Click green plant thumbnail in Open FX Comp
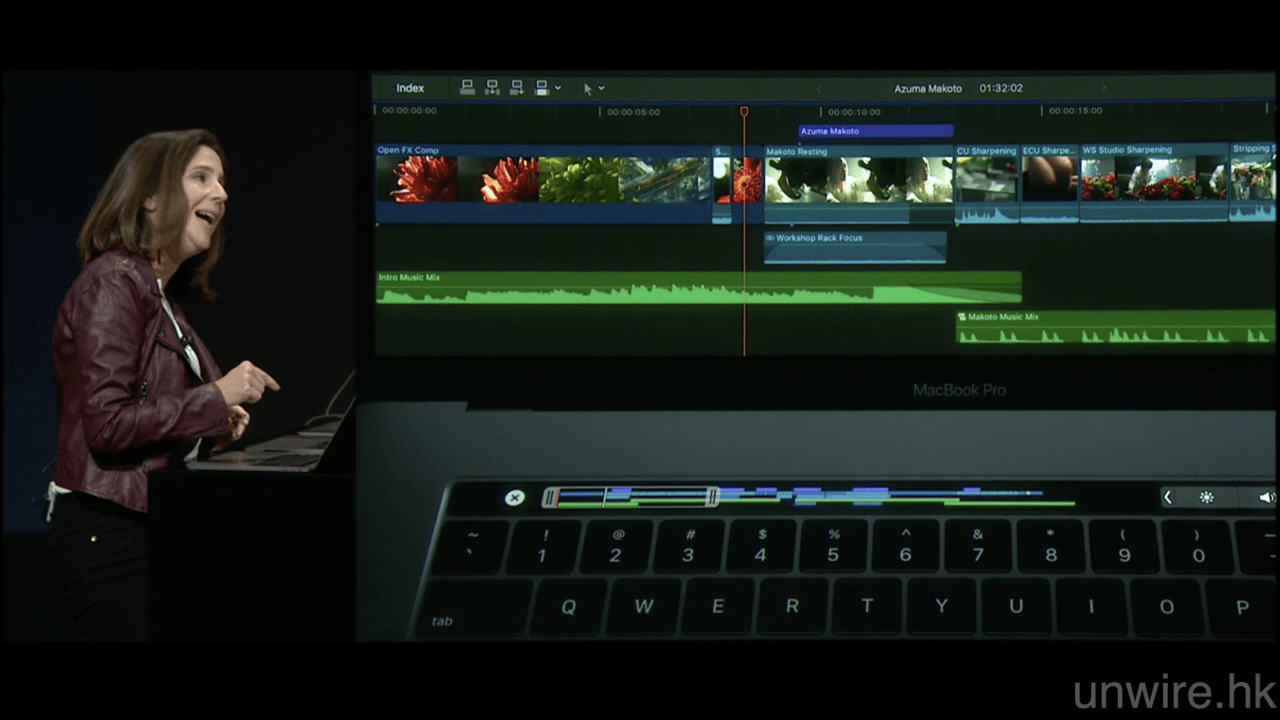The height and width of the screenshot is (720, 1280). pyautogui.click(x=579, y=180)
